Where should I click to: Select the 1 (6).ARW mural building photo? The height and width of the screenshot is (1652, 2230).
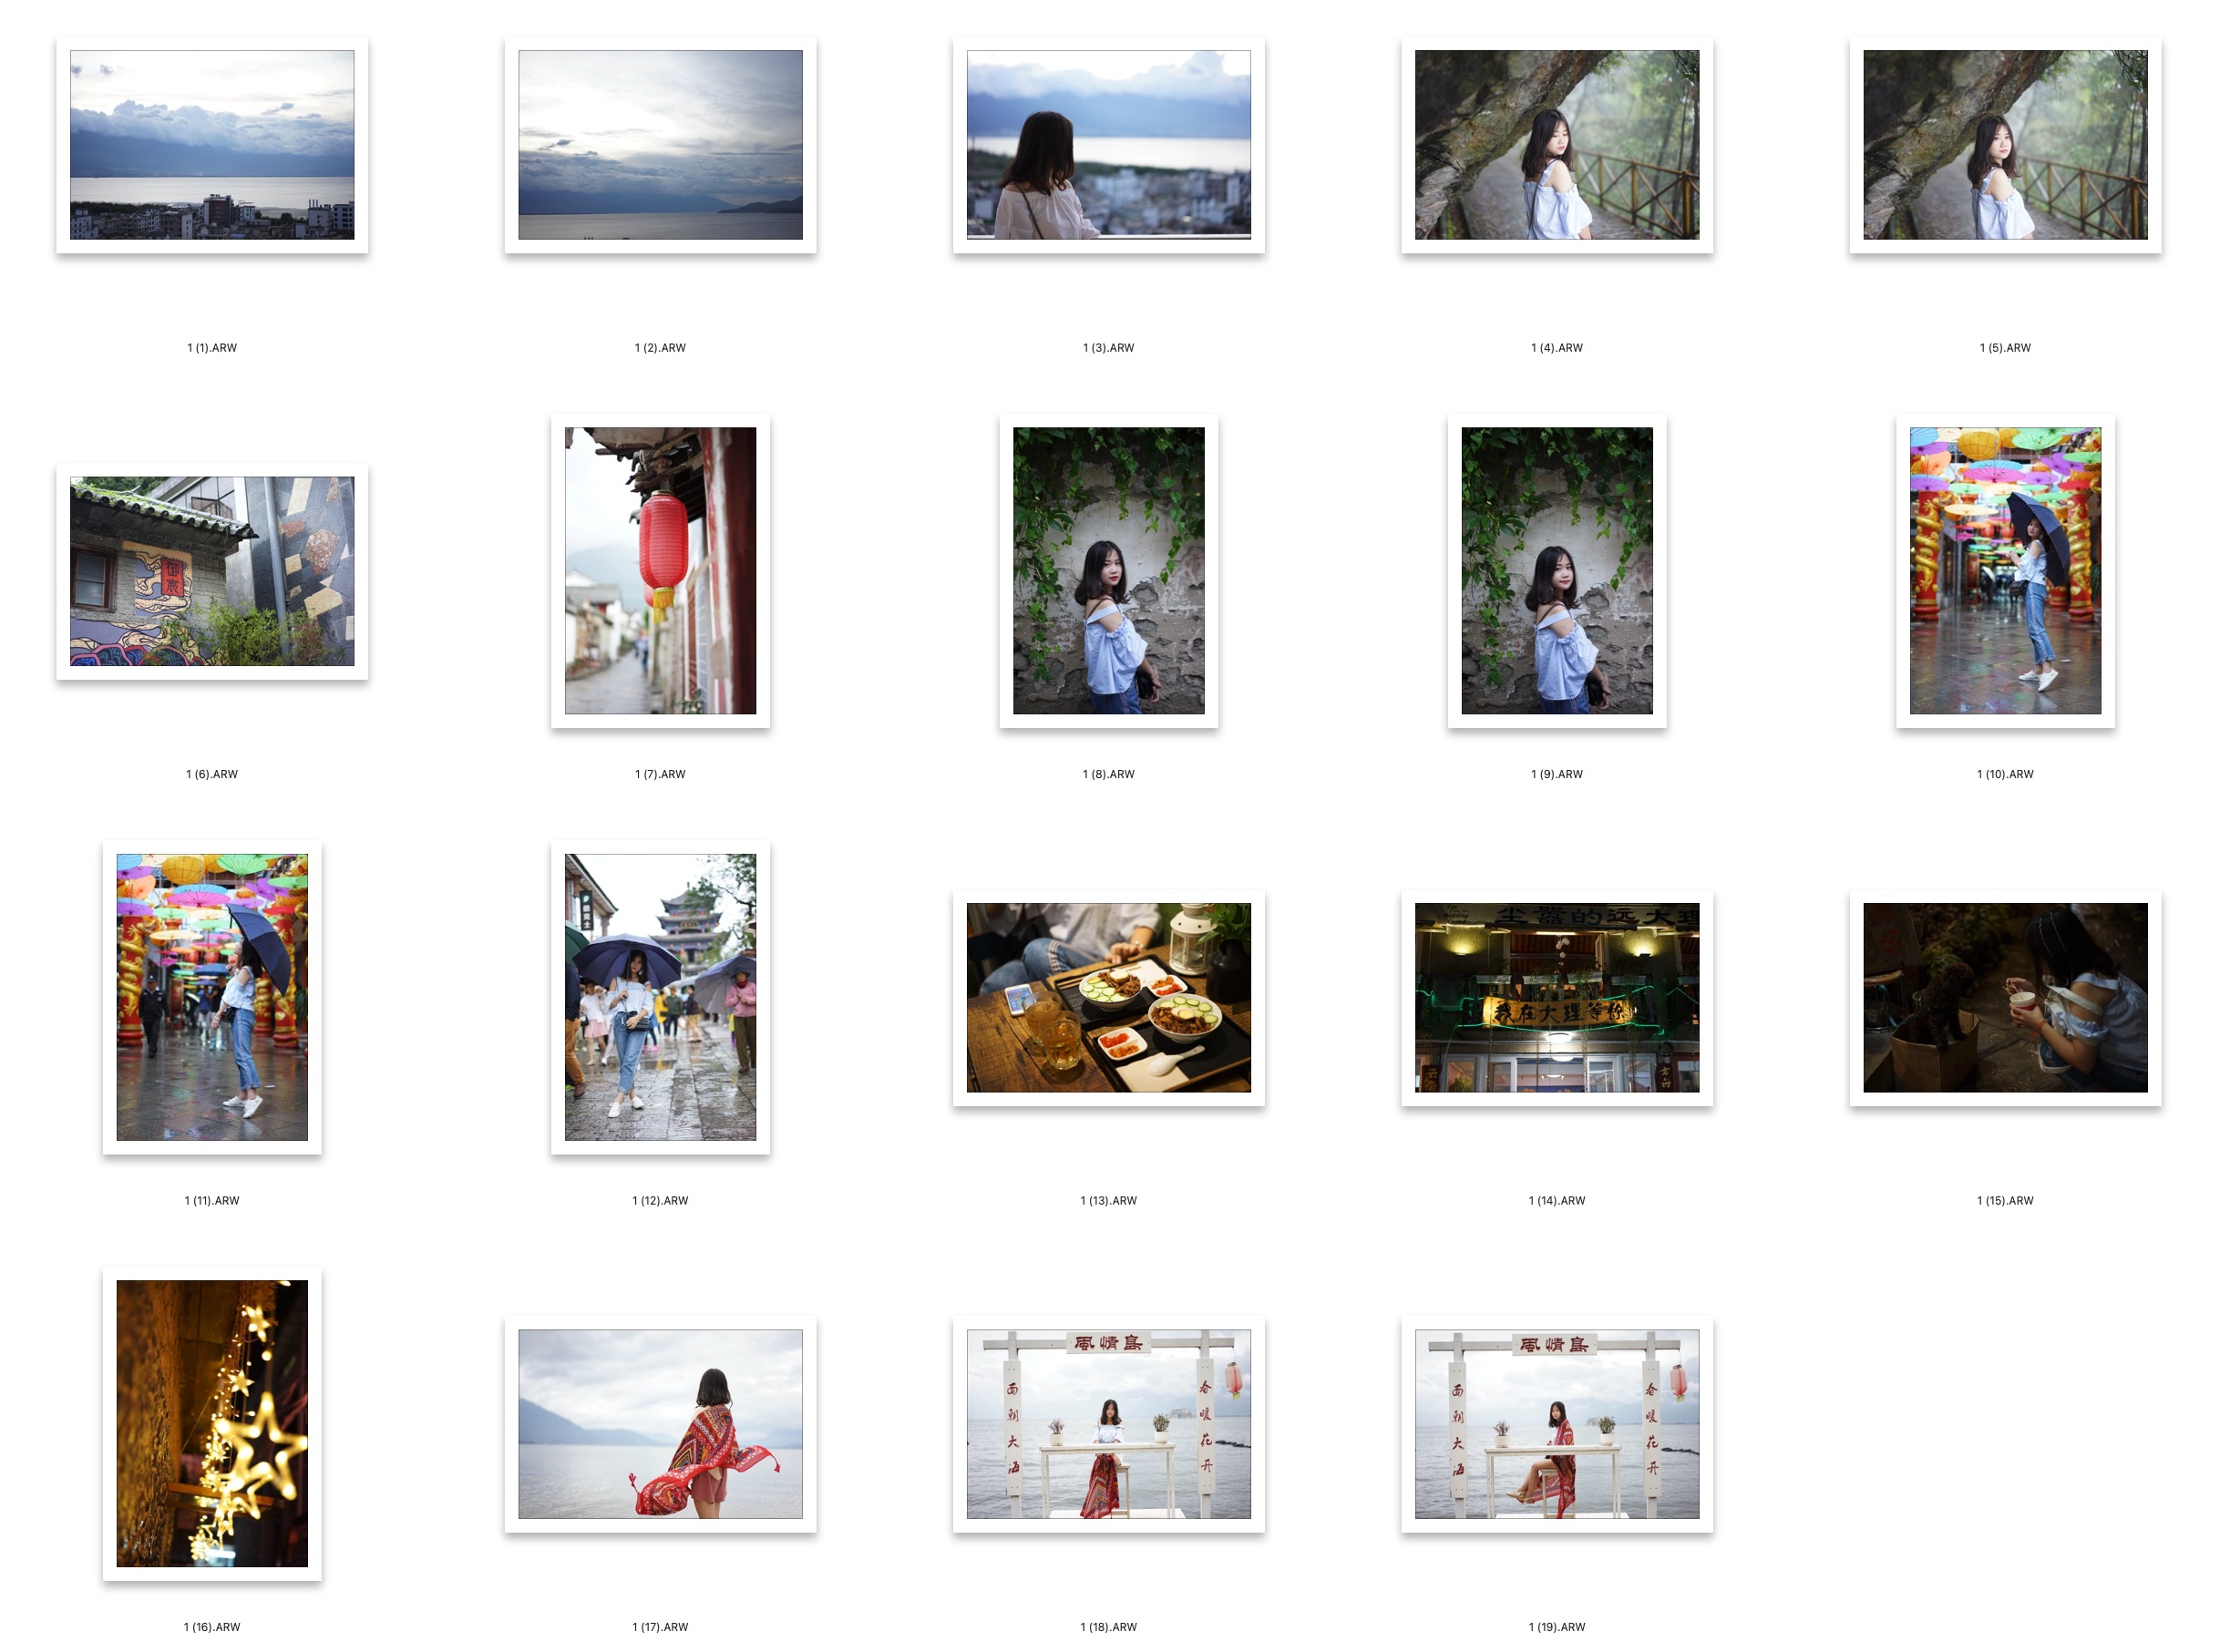212,571
